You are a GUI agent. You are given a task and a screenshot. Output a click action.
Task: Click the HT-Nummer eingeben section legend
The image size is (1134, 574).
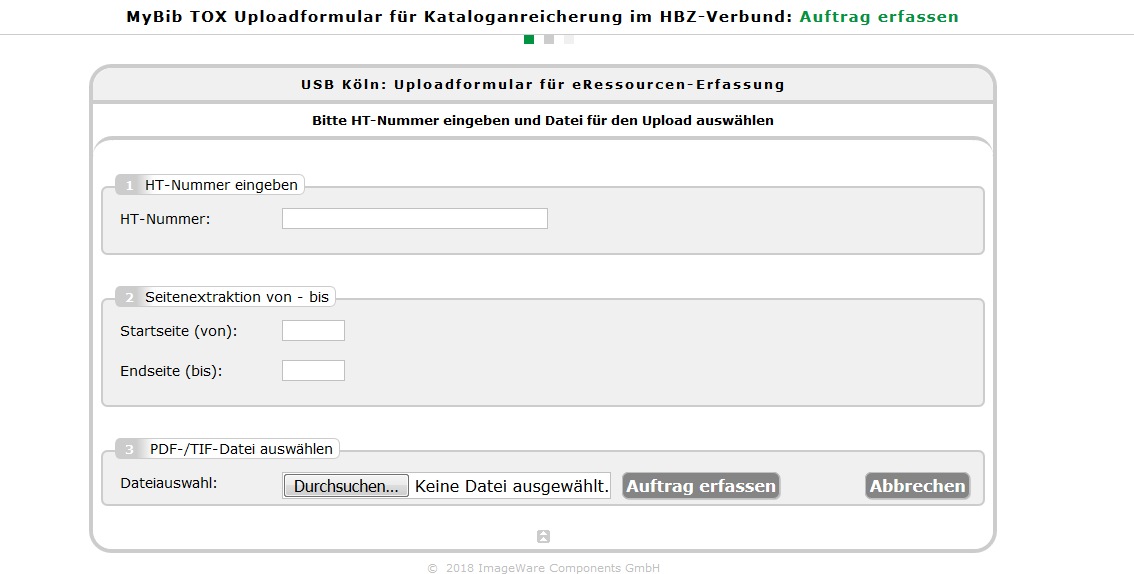pos(221,185)
